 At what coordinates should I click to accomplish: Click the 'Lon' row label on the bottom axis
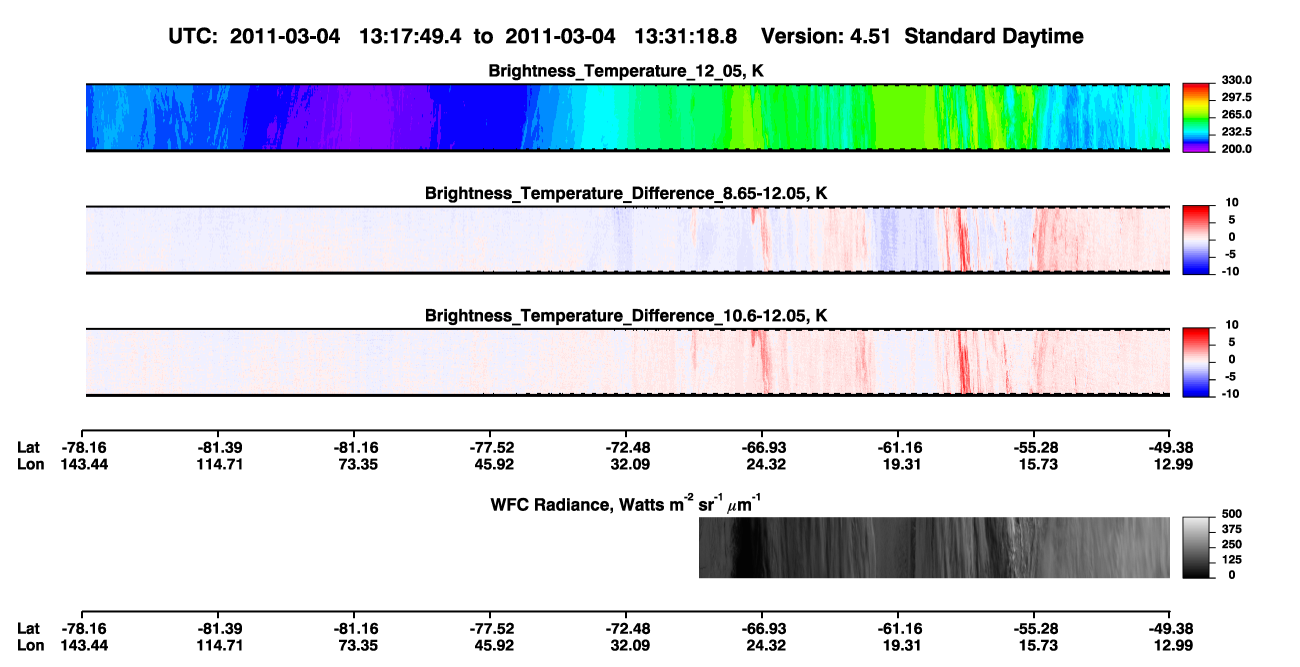[x=30, y=645]
